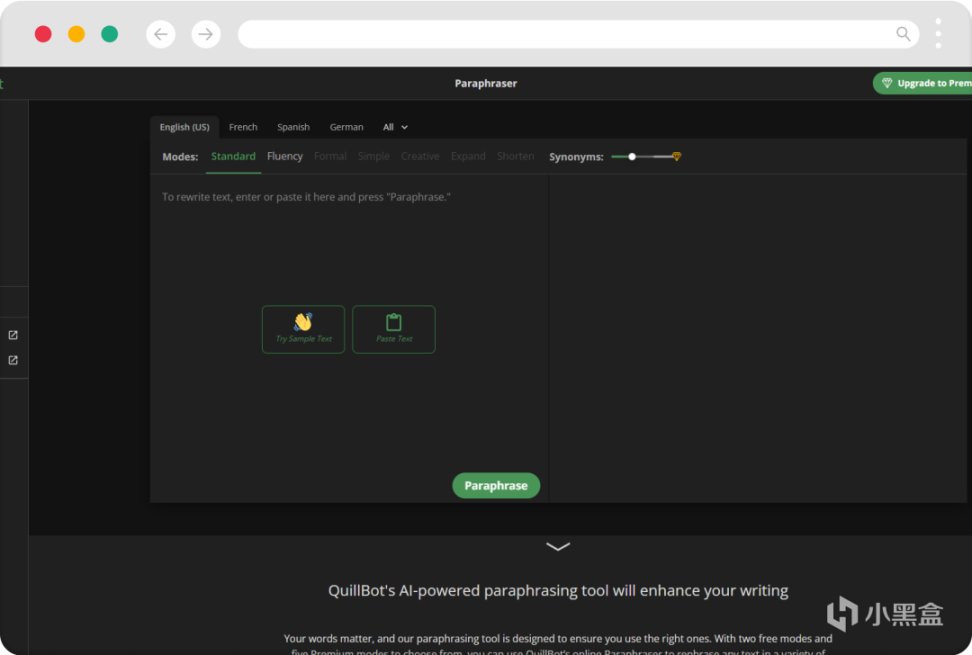
Task: Click the browser address bar field
Action: tap(578, 34)
